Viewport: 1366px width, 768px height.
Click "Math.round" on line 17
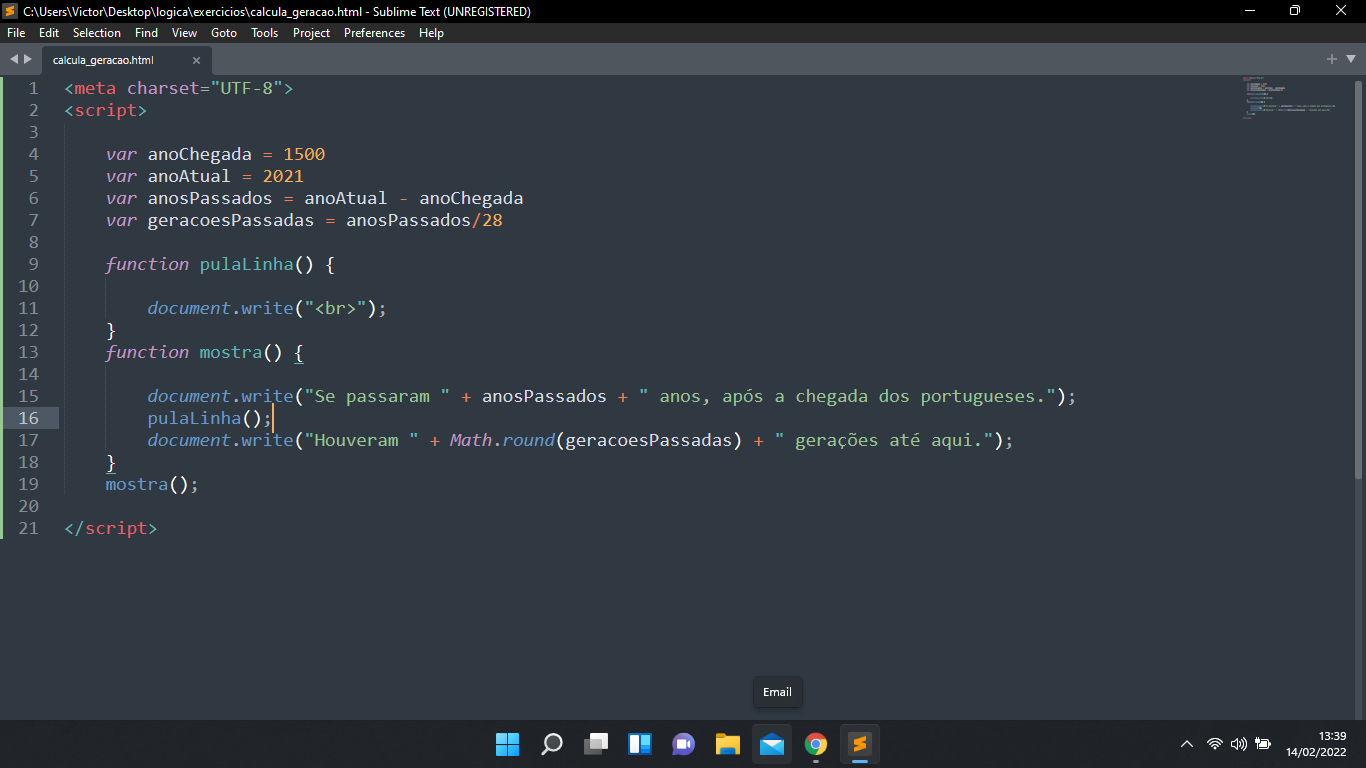point(502,440)
